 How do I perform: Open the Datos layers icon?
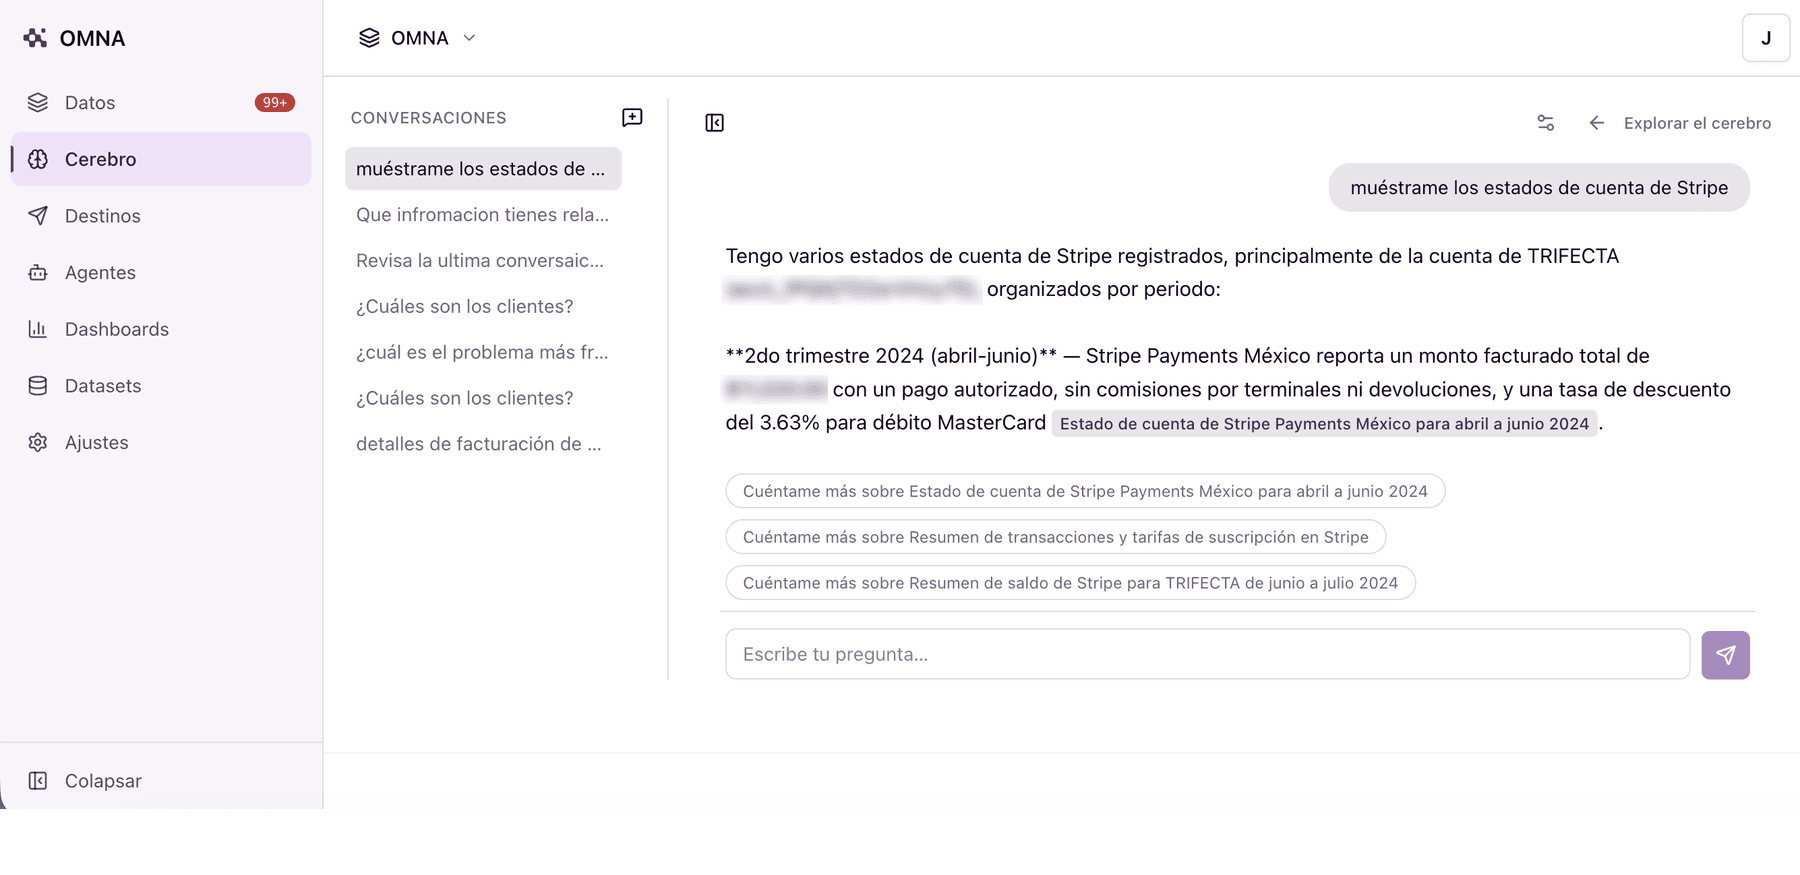click(38, 102)
